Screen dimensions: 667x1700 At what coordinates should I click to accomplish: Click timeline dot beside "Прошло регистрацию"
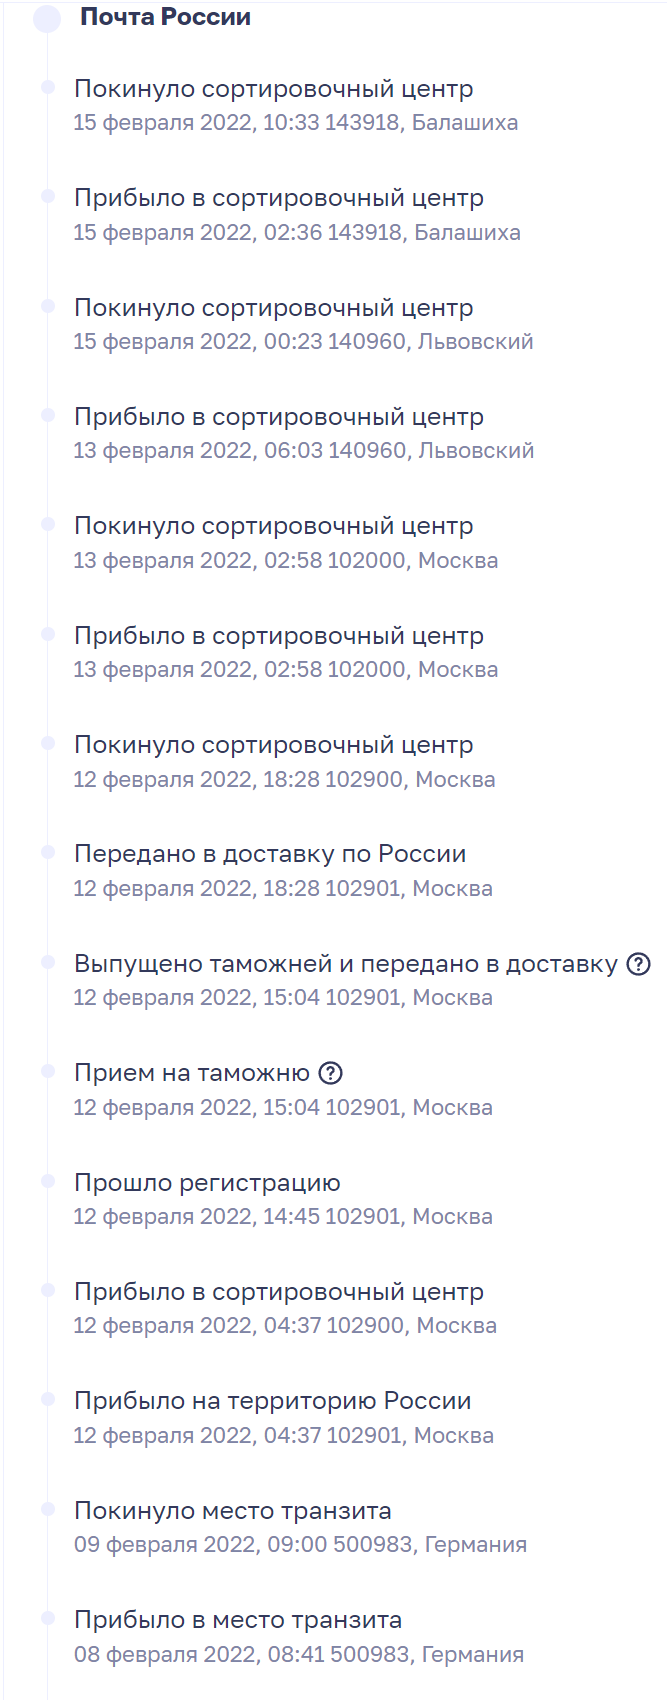(47, 1181)
